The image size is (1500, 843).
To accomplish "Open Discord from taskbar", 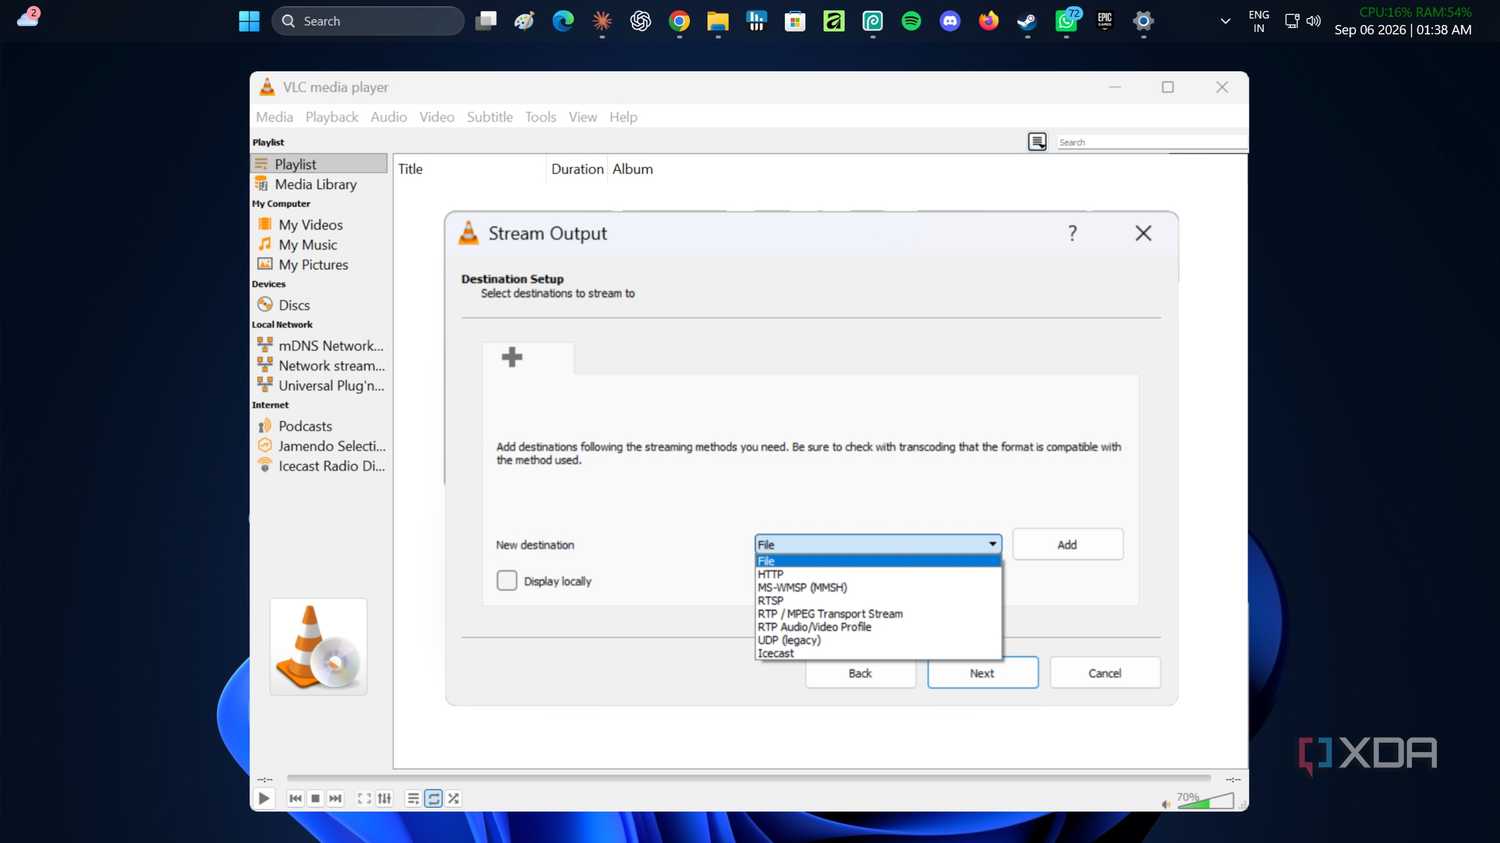I will click(x=950, y=21).
